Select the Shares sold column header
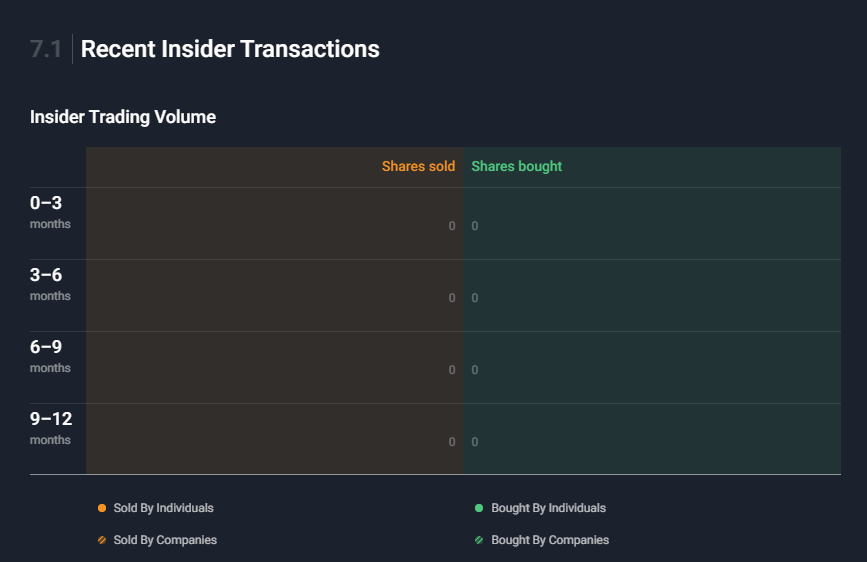This screenshot has width=867, height=562. click(418, 166)
